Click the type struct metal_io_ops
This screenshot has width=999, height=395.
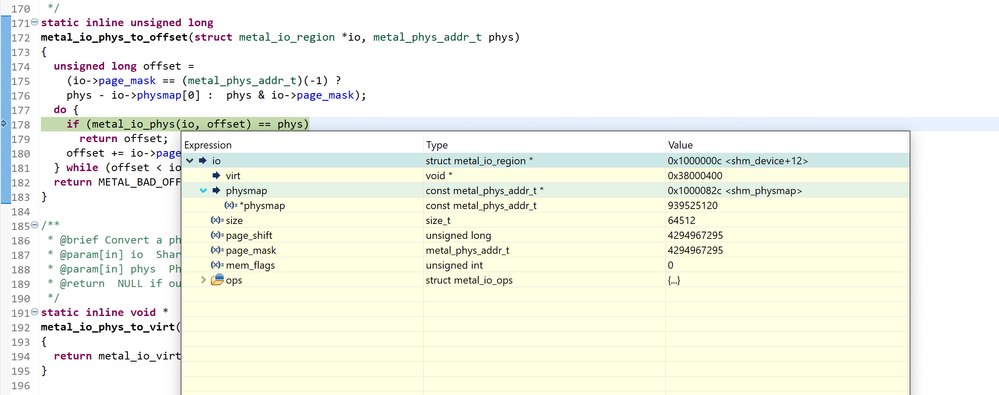(x=469, y=280)
